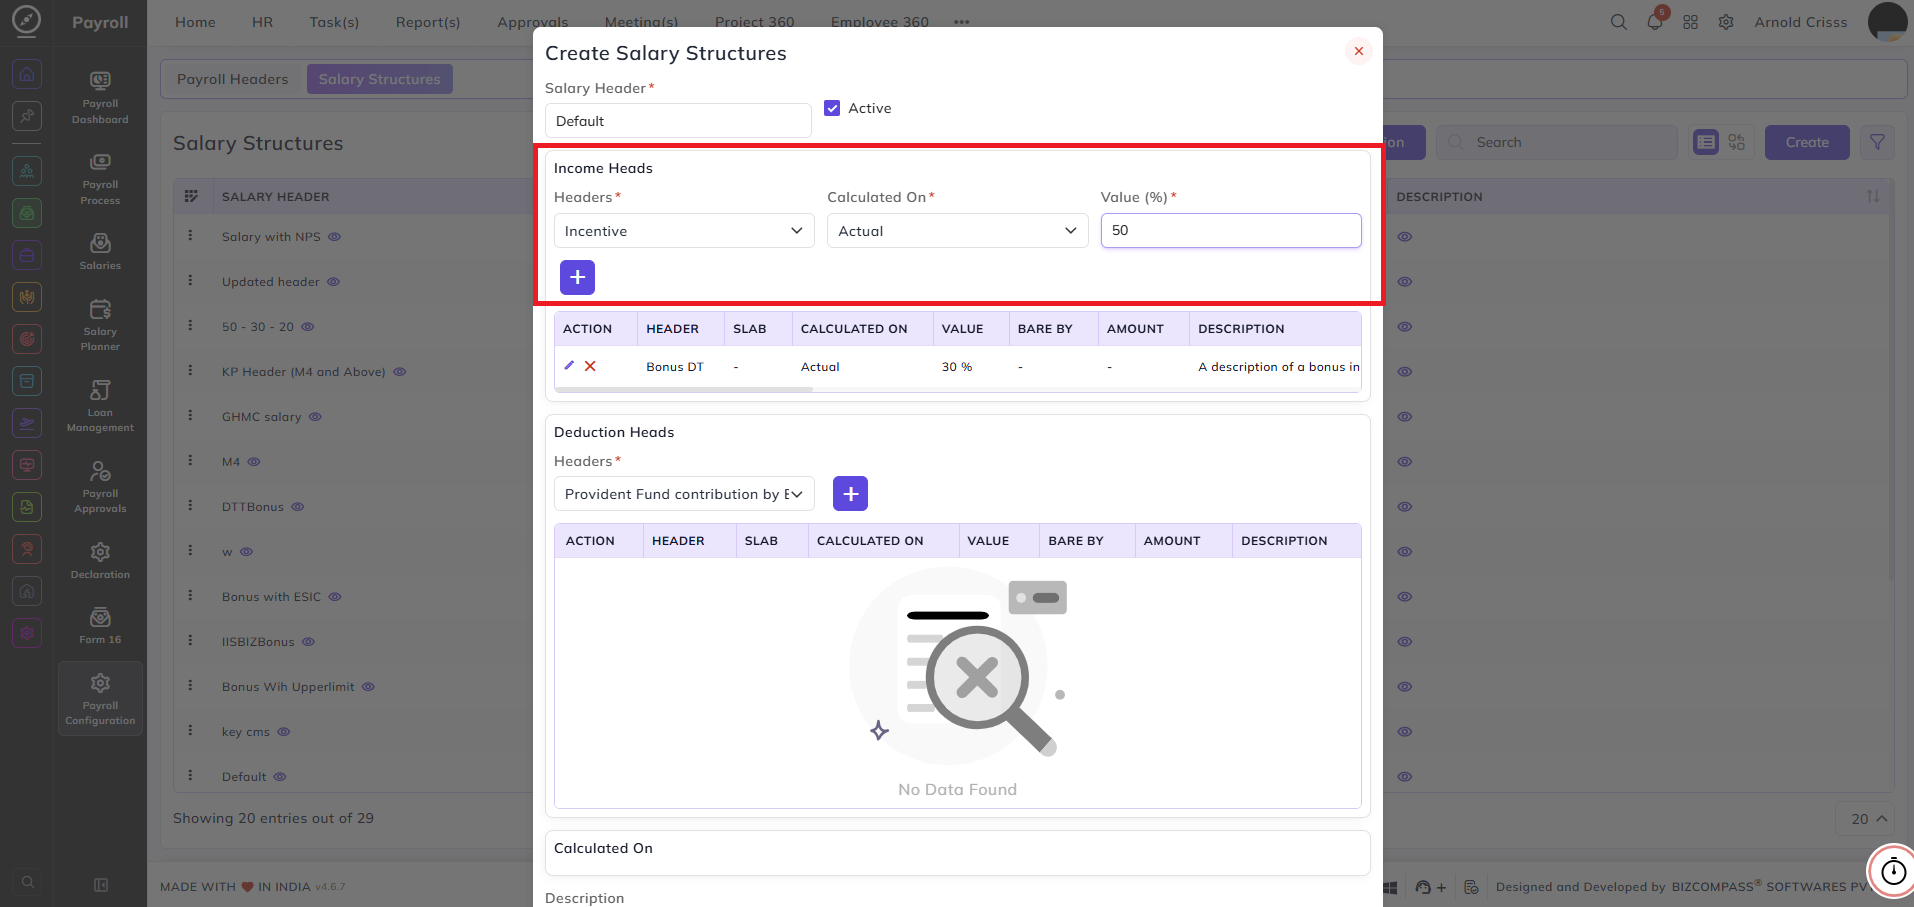Click the Payroll title in the sidebar
Screen dimensions: 1914x907
pos(100,22)
